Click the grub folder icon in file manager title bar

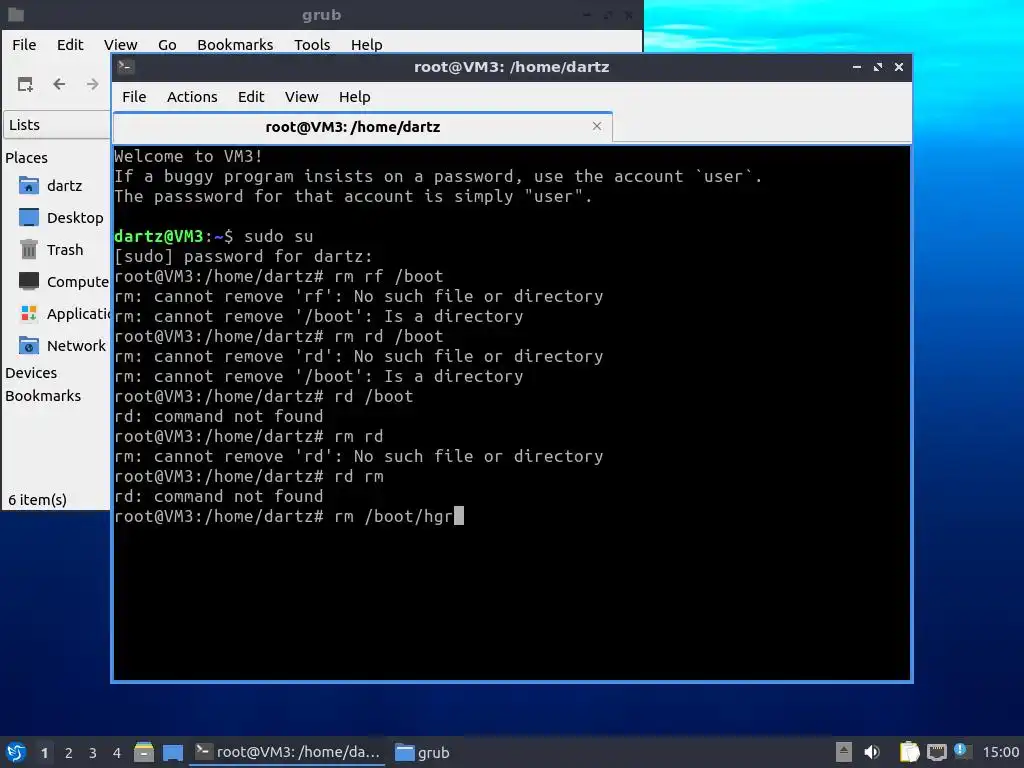[16, 14]
